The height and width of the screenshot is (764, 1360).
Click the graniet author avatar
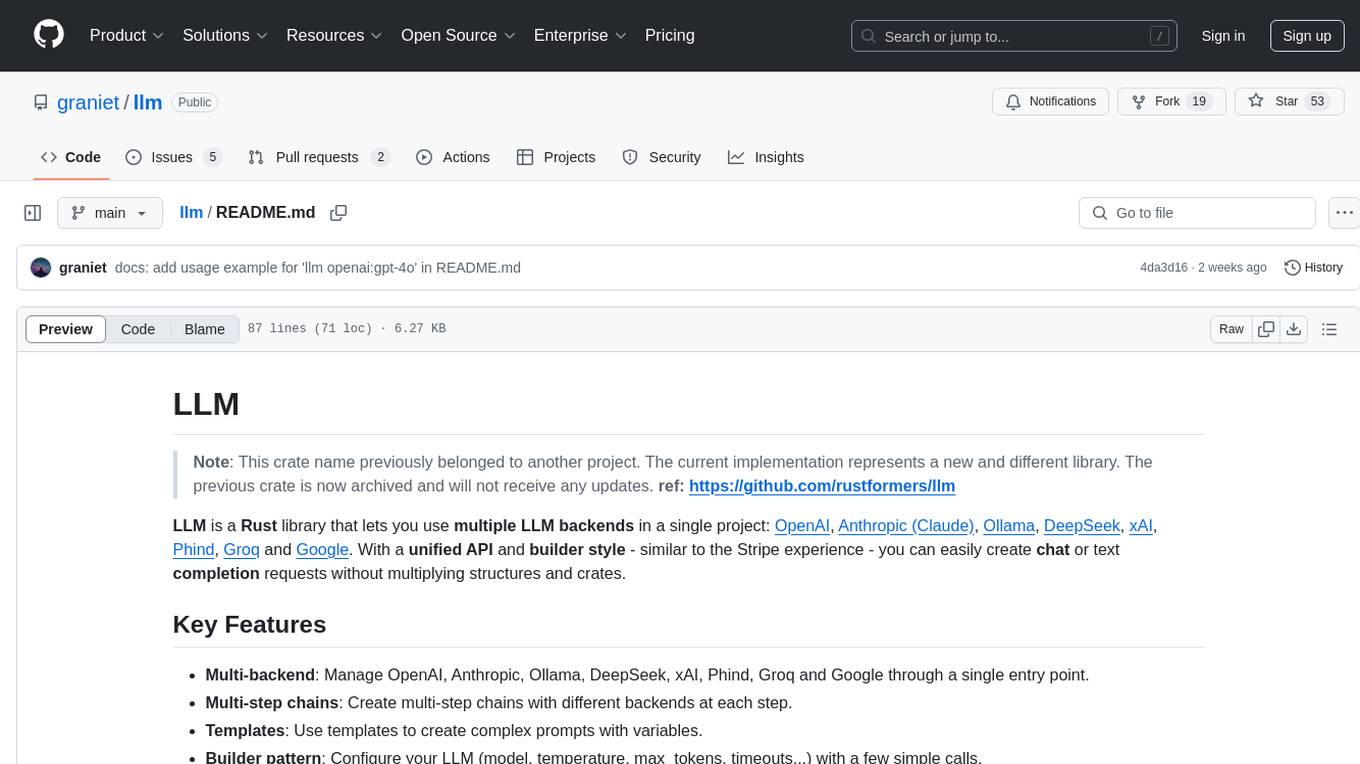pos(41,267)
